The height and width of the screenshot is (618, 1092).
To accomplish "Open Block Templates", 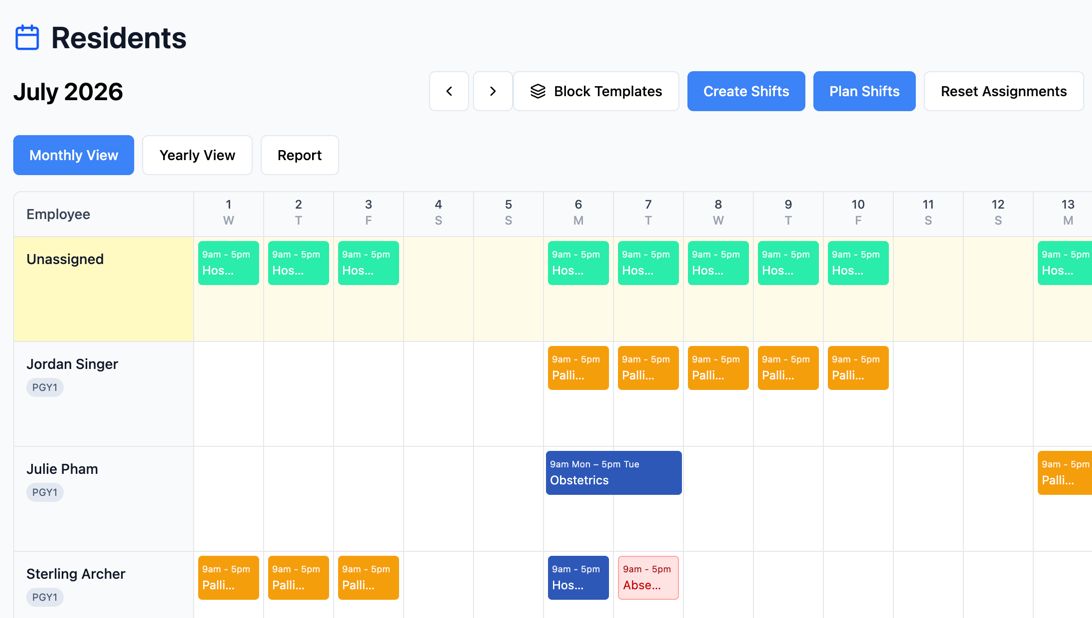I will point(596,91).
